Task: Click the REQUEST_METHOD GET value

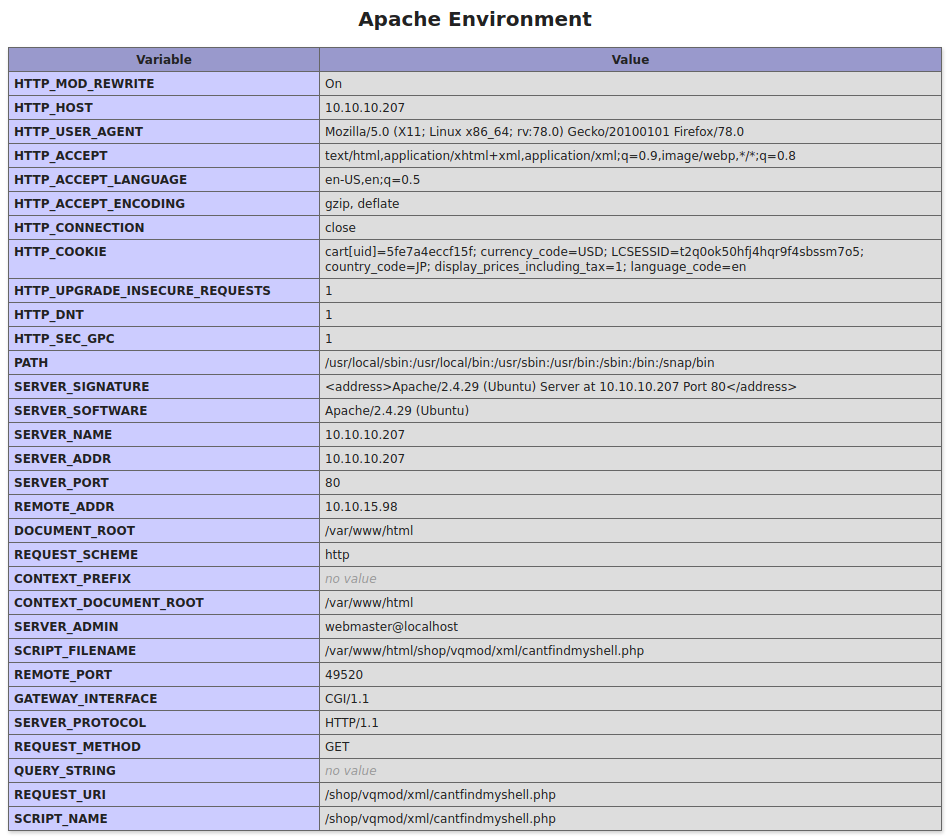Action: (x=337, y=747)
